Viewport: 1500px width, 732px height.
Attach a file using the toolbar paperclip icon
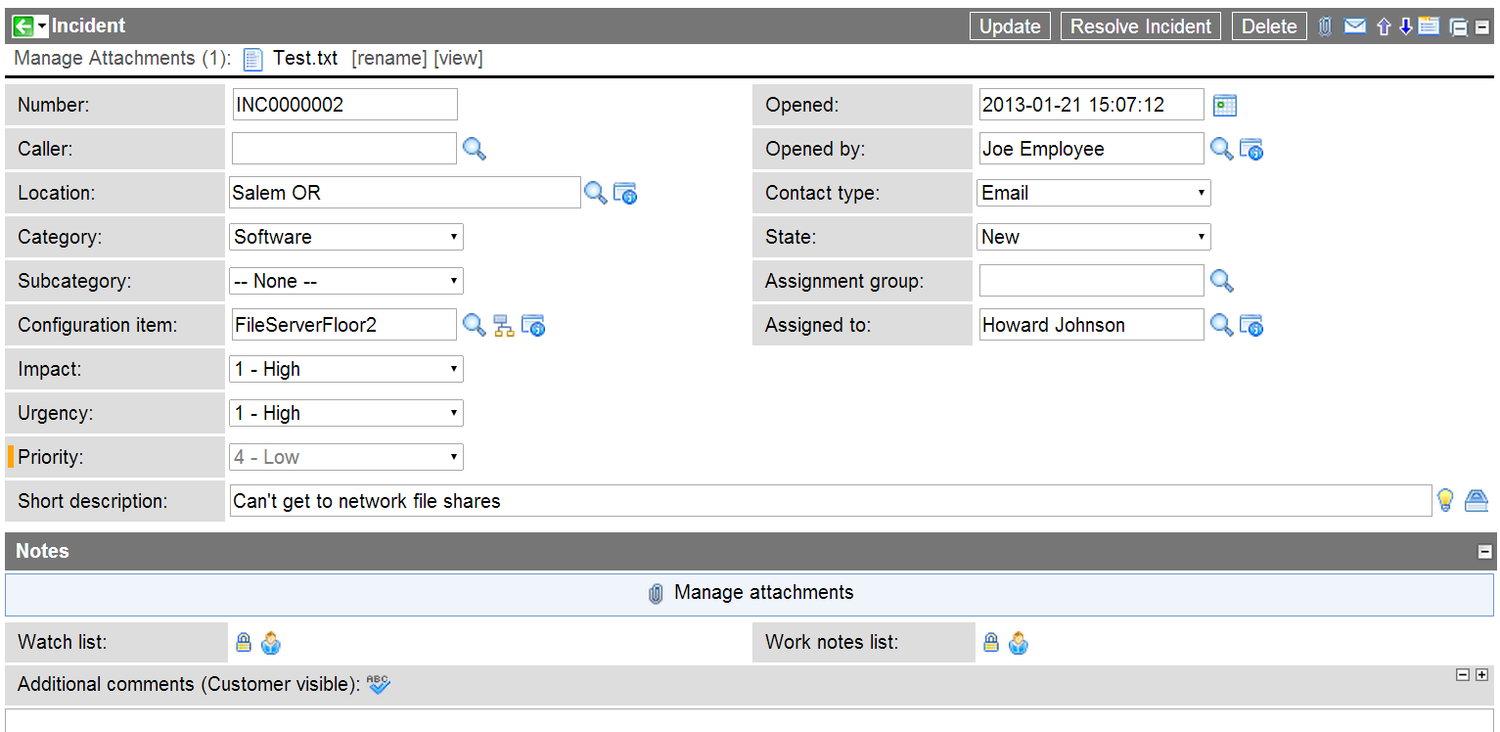[x=1325, y=26]
